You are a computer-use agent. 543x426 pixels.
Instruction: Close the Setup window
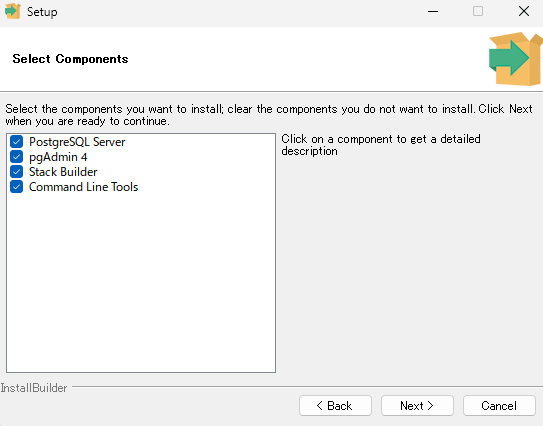[x=524, y=11]
